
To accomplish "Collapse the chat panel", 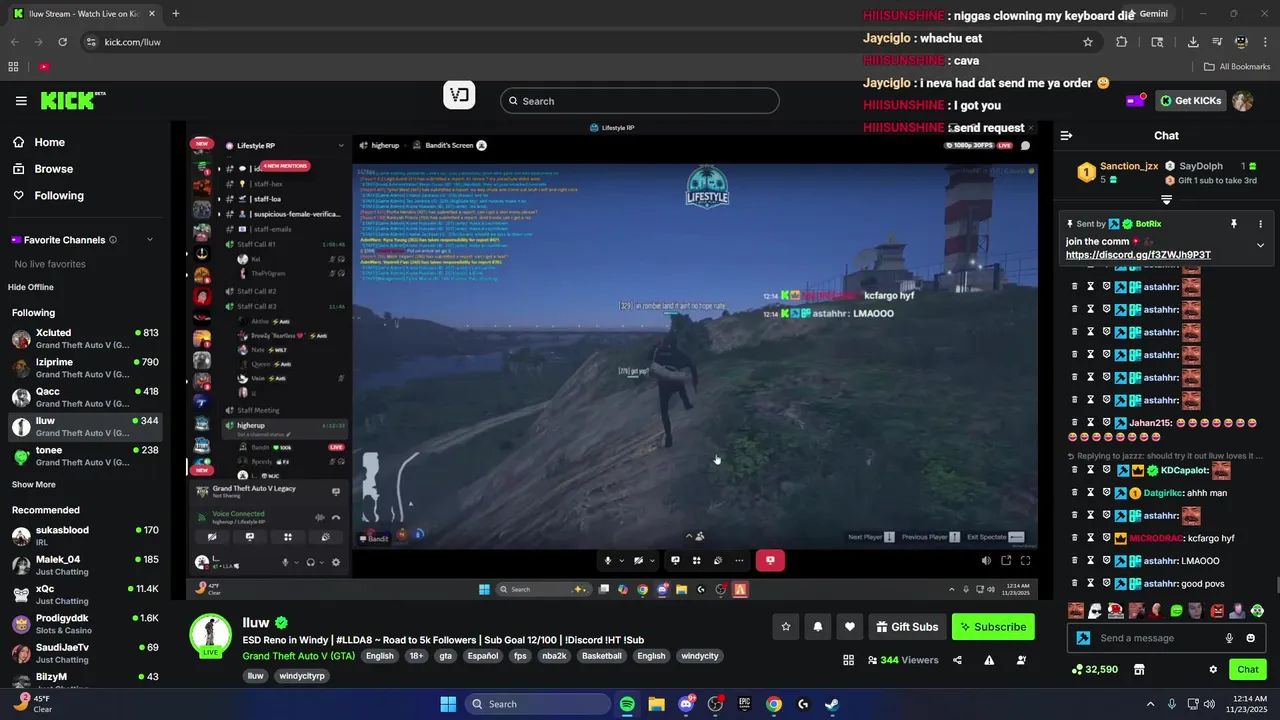I will coord(1066,136).
